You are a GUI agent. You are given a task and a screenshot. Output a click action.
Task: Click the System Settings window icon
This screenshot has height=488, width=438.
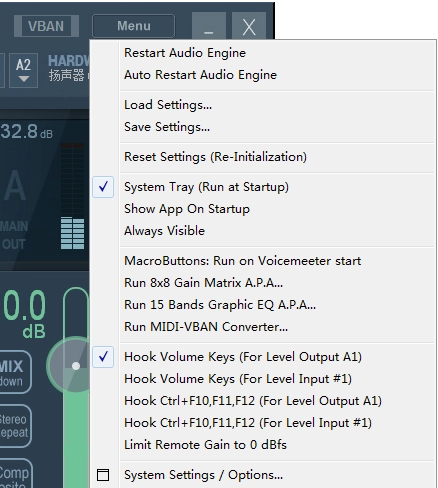[103, 475]
